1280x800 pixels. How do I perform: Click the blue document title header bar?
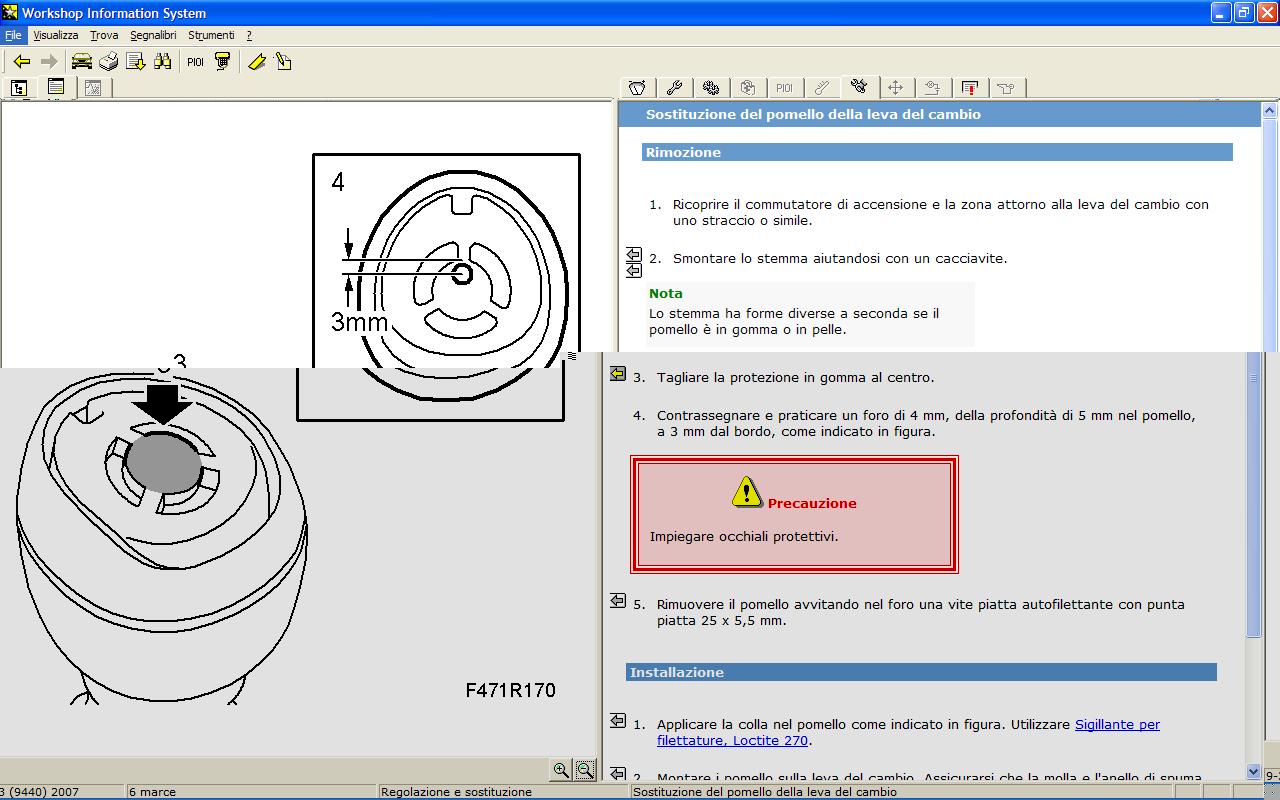pyautogui.click(x=940, y=114)
